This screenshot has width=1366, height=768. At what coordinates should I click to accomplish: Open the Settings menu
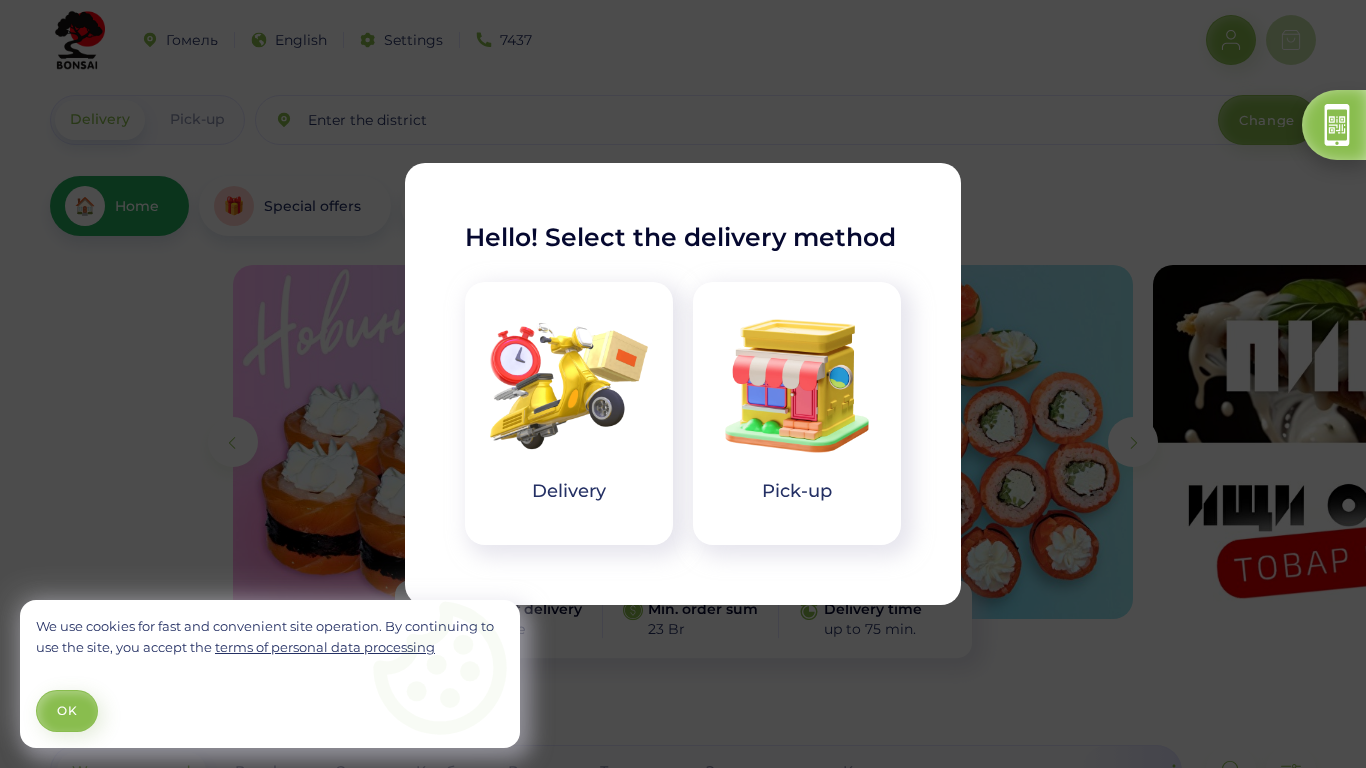pyautogui.click(x=401, y=40)
